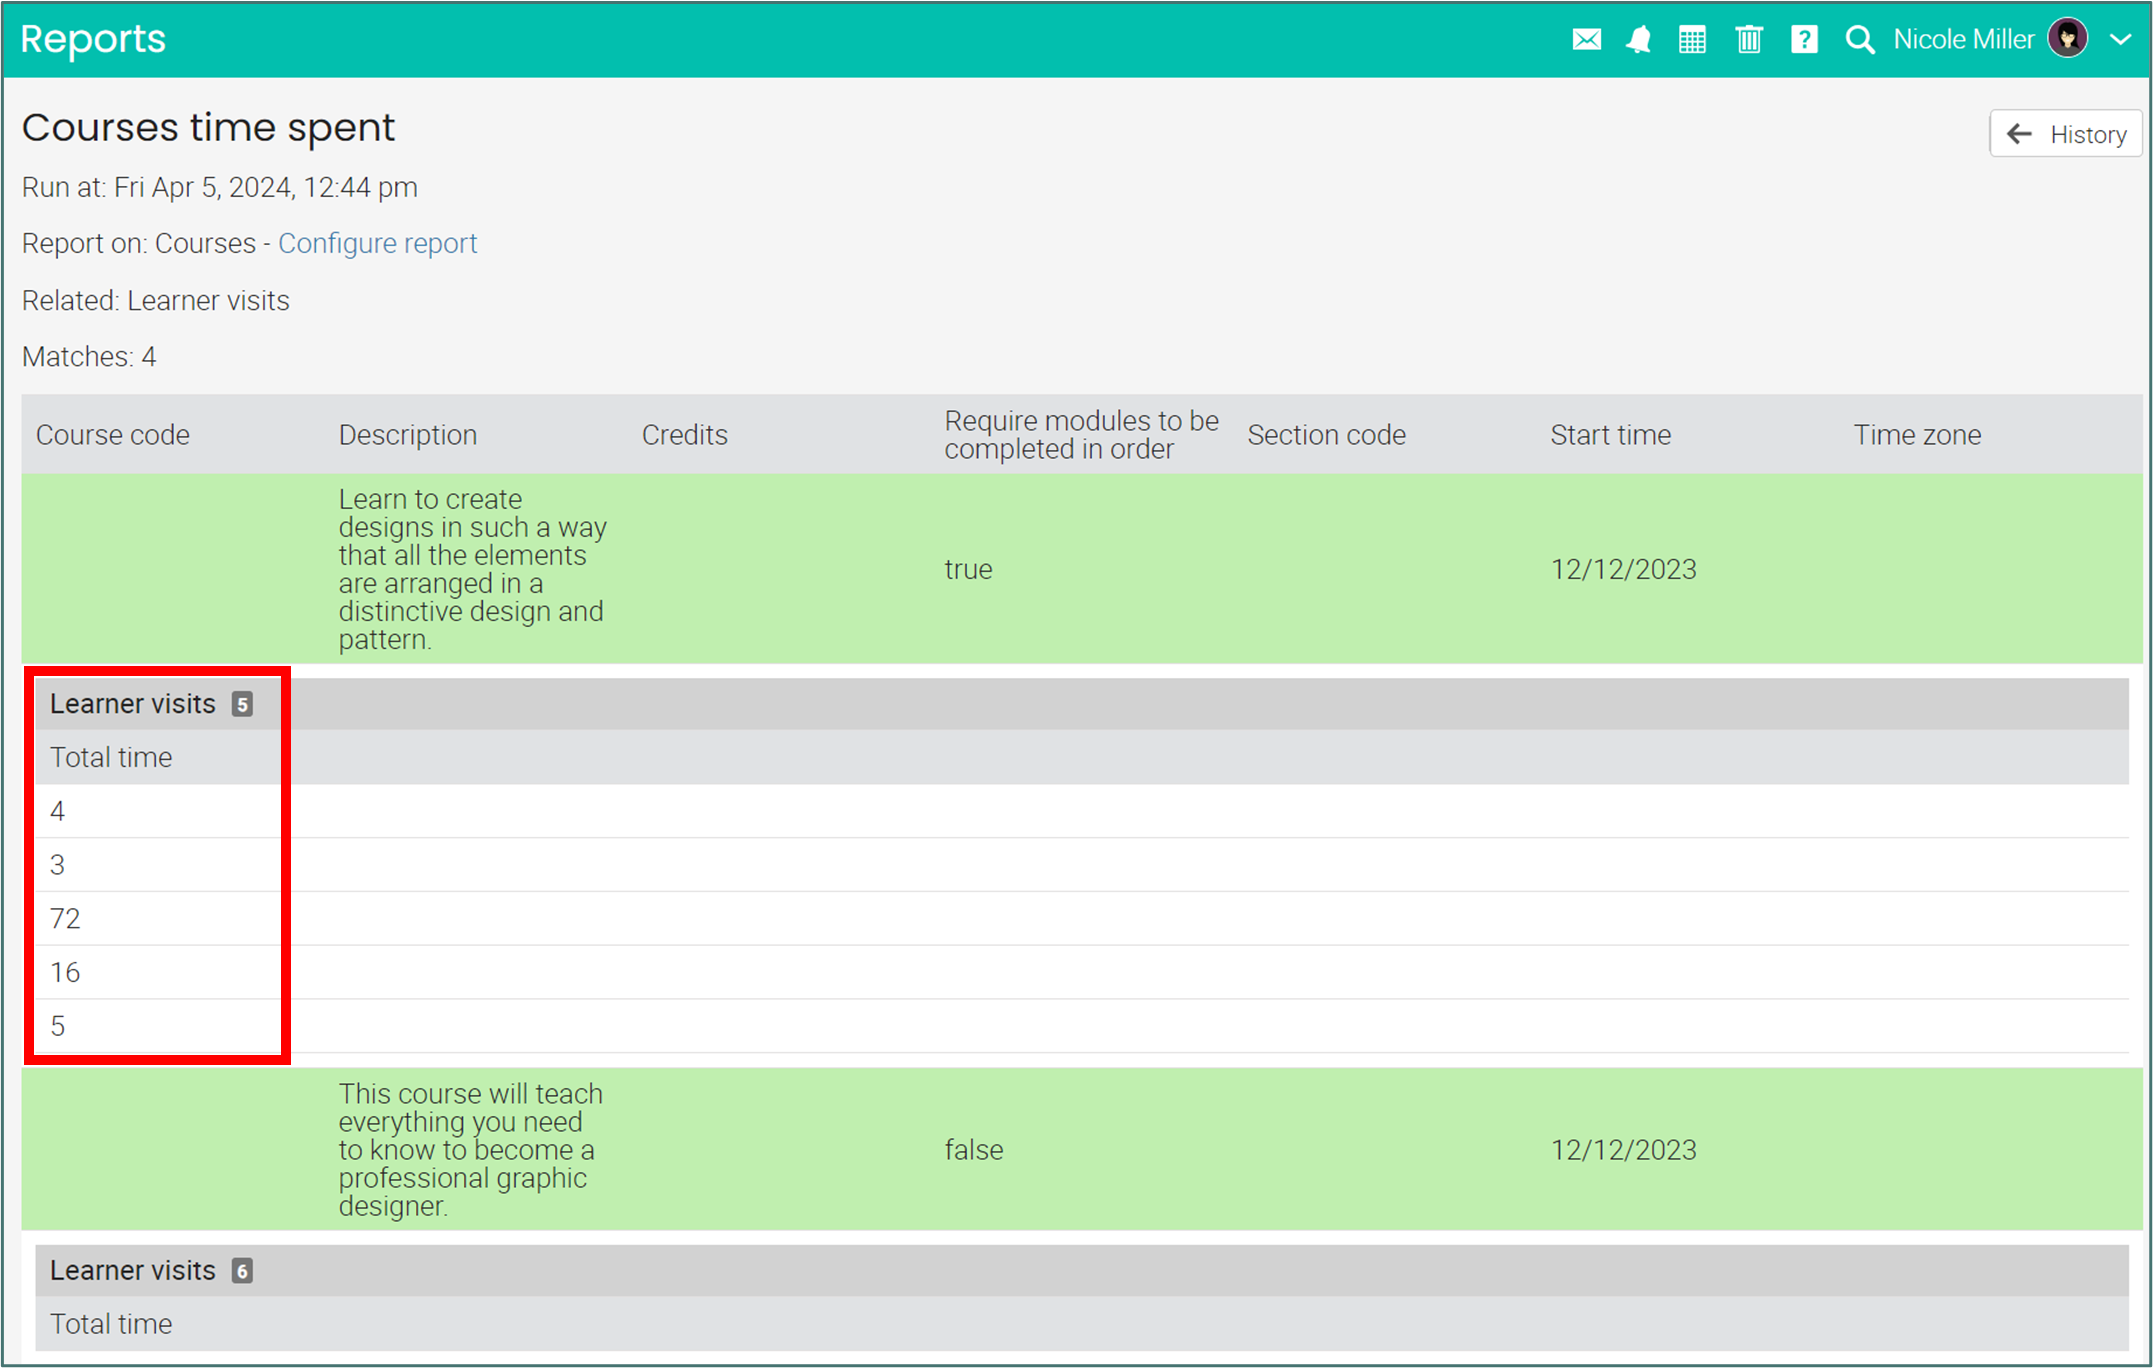Open the notifications bell icon
The width and height of the screenshot is (2153, 1368).
1639,40
